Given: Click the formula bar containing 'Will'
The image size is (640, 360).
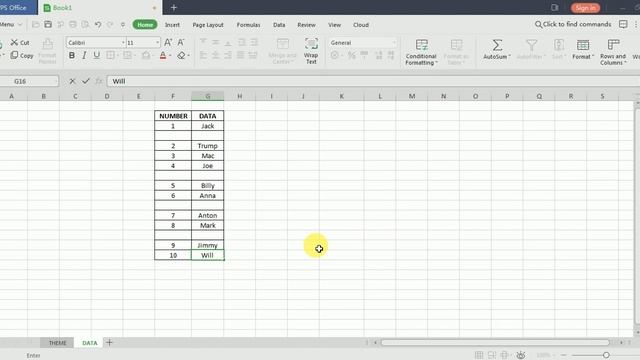Looking at the screenshot, I should click(373, 81).
